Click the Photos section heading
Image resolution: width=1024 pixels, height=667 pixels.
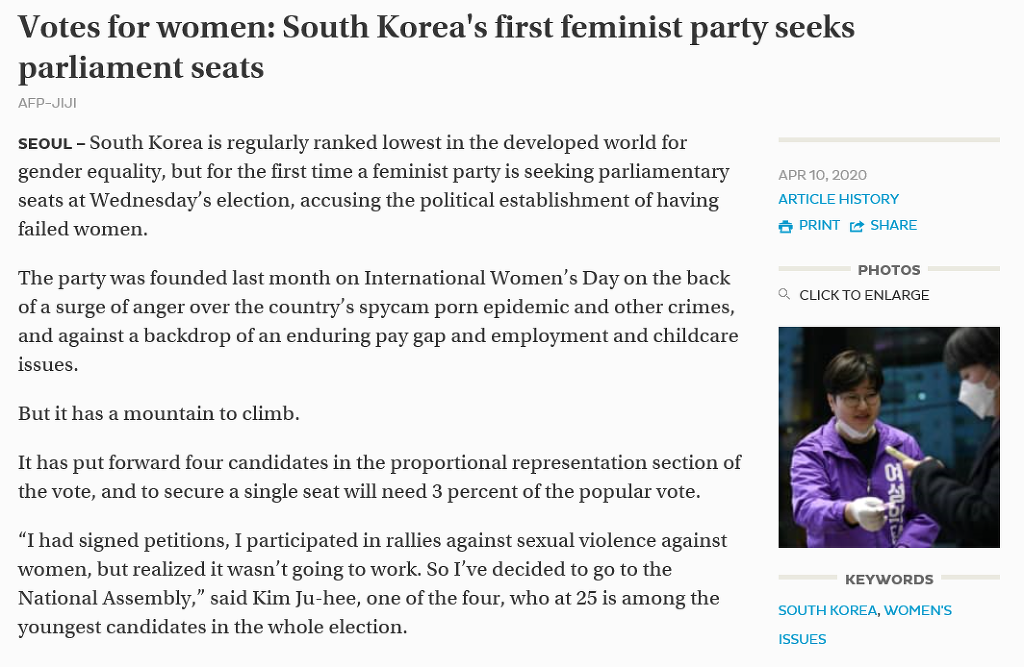click(x=889, y=270)
